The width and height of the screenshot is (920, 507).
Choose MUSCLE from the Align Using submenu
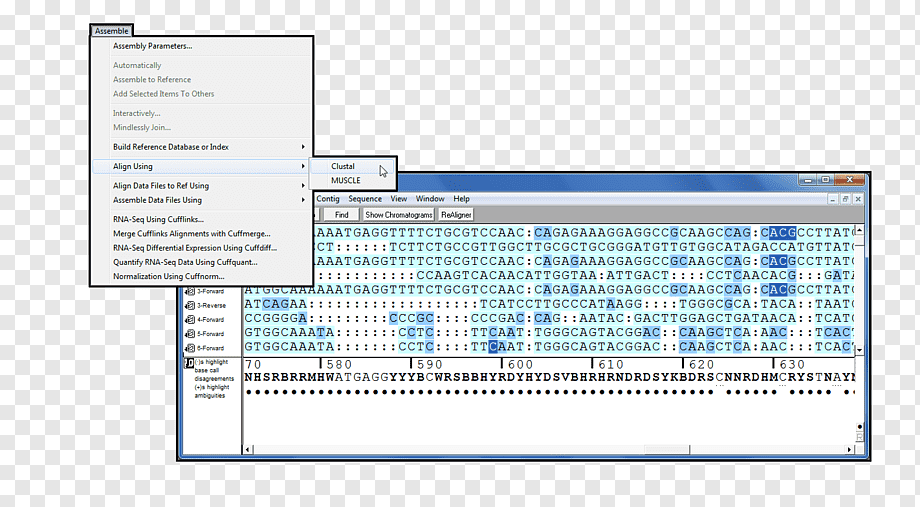(x=346, y=180)
